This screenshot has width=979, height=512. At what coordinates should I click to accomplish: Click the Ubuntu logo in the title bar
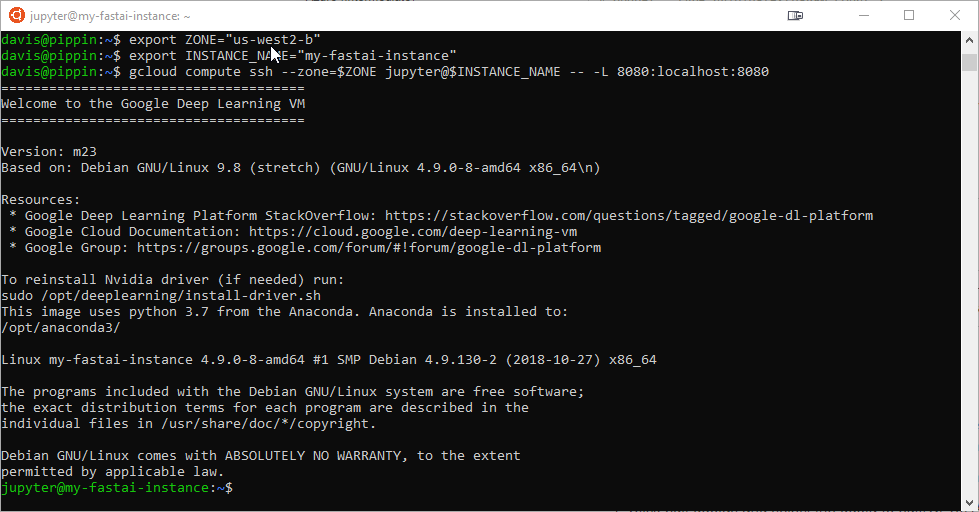pos(17,16)
